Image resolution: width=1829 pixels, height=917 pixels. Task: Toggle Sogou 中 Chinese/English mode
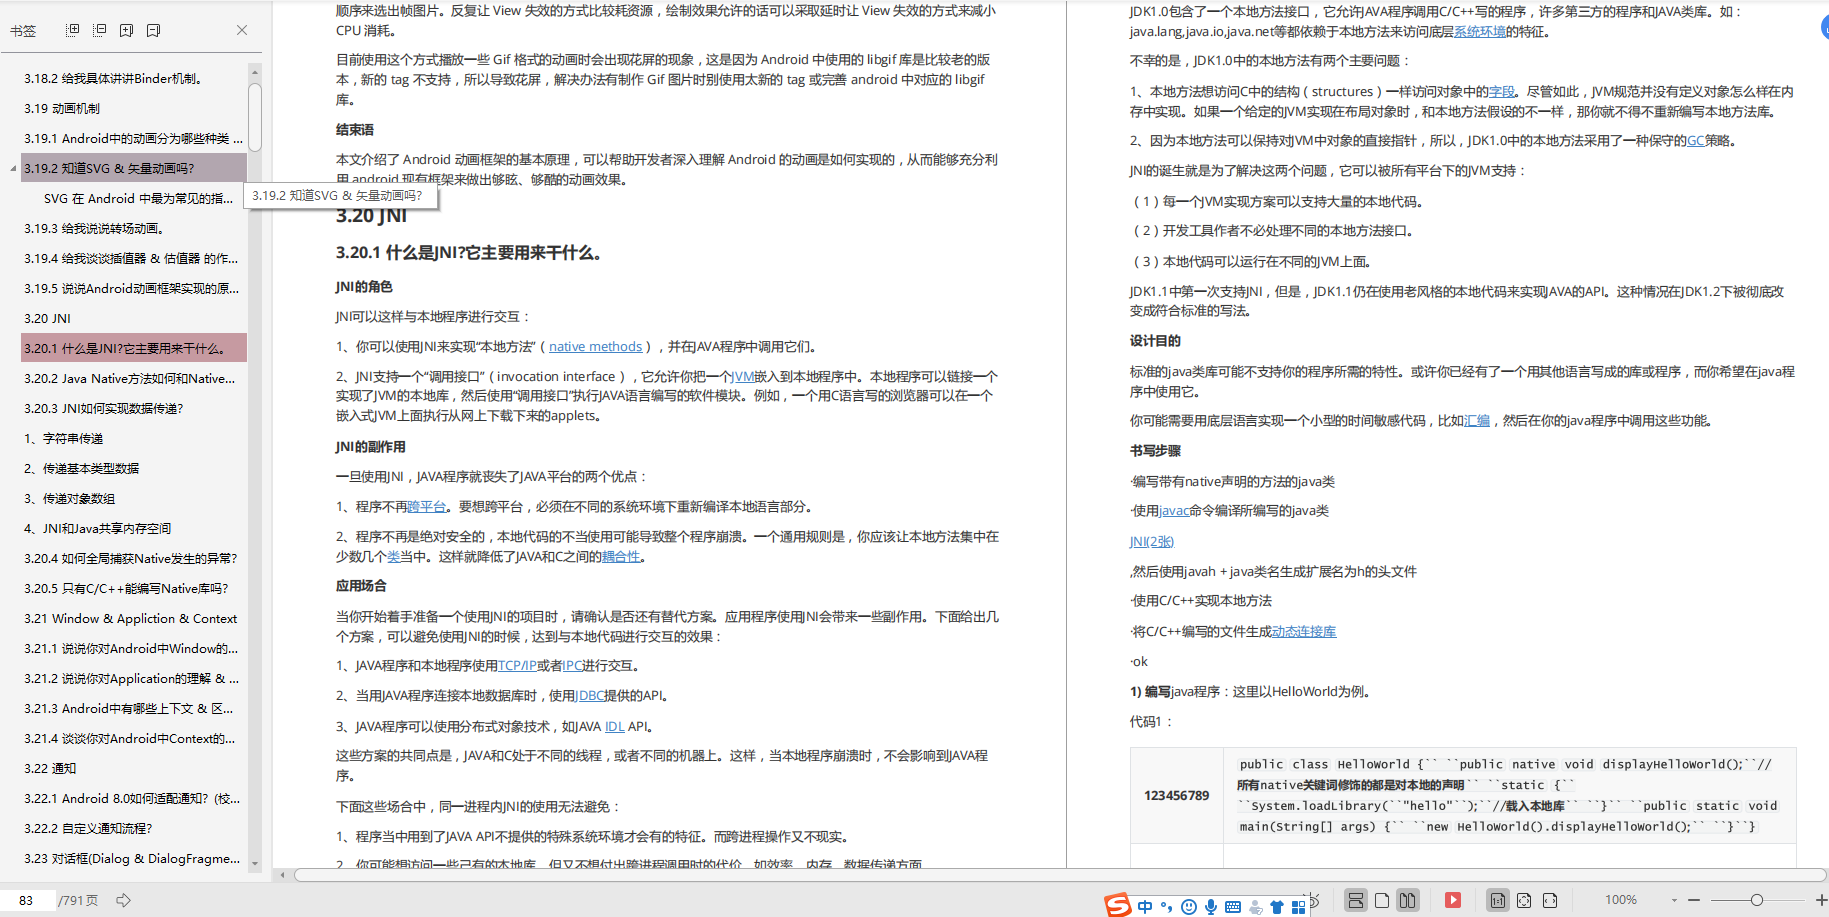pos(1145,907)
